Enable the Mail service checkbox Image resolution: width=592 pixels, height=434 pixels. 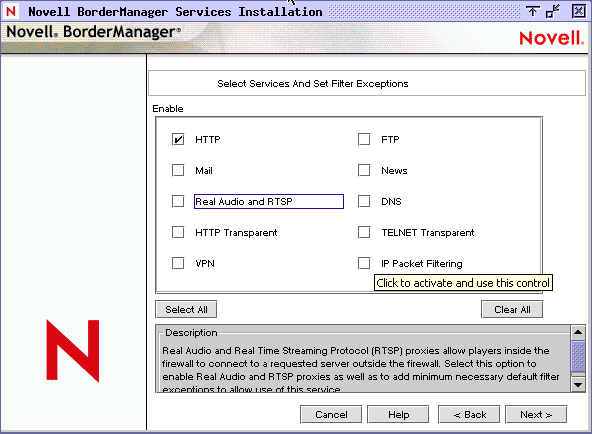click(x=178, y=170)
